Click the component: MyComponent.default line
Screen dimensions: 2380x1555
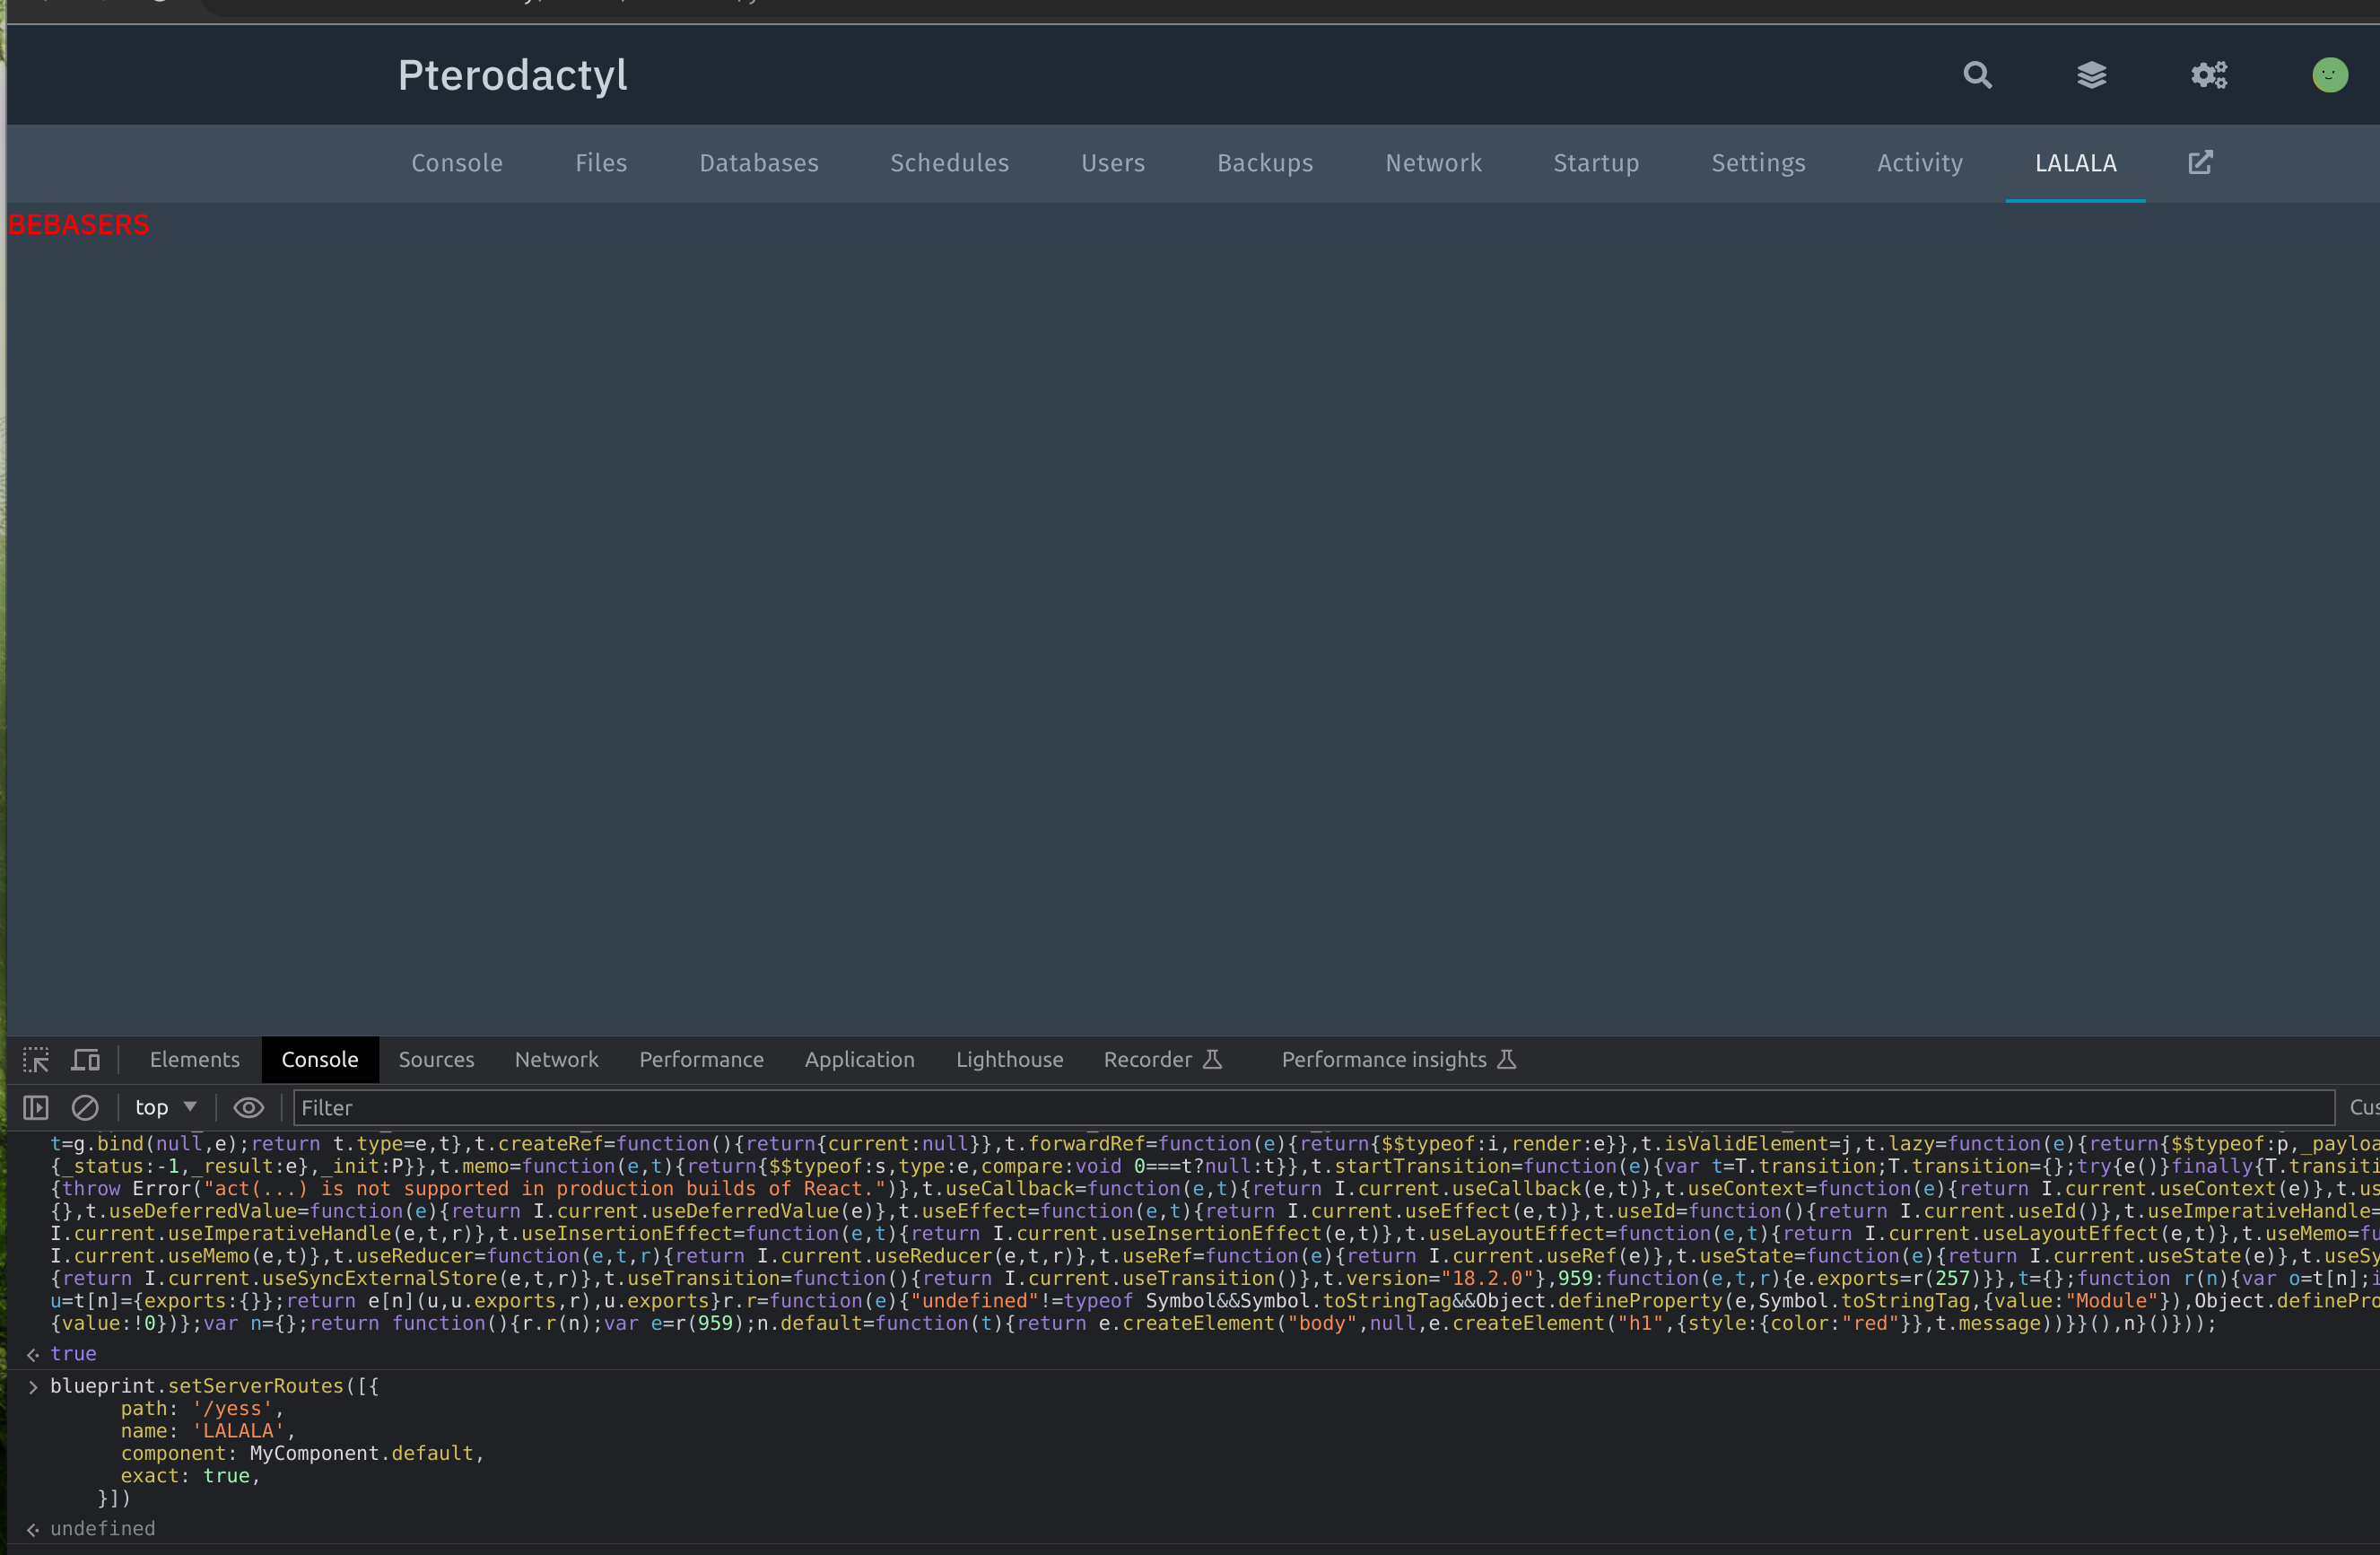(302, 1453)
